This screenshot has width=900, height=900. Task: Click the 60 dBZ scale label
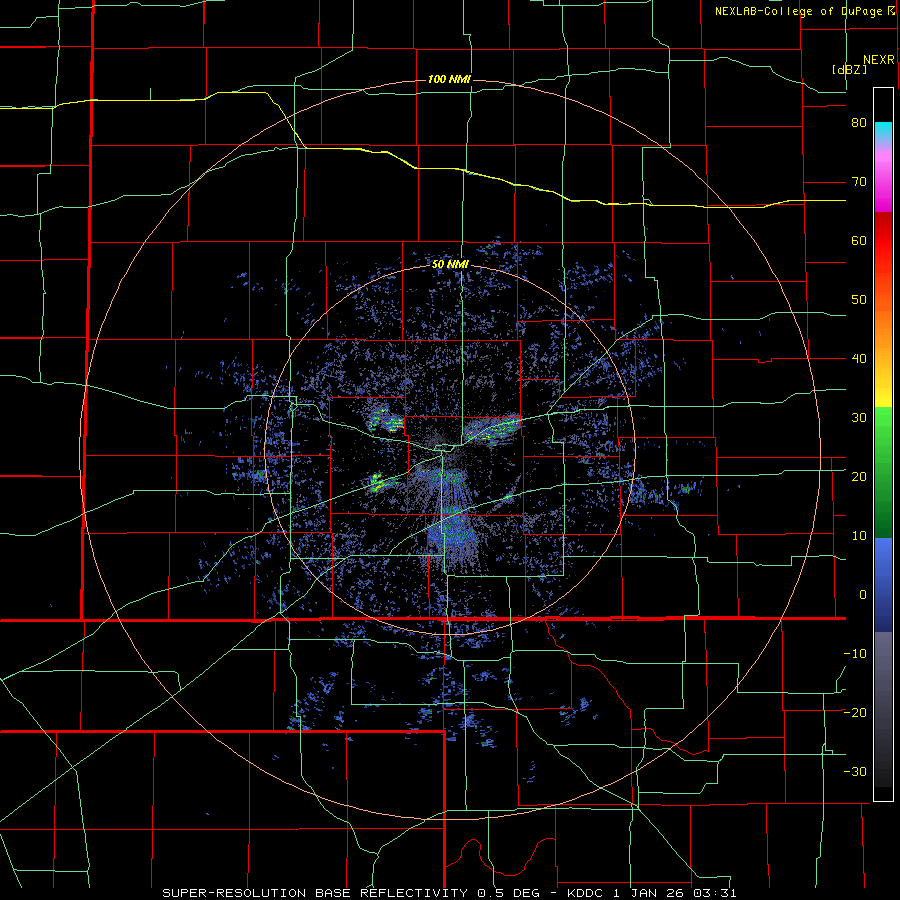point(859,241)
